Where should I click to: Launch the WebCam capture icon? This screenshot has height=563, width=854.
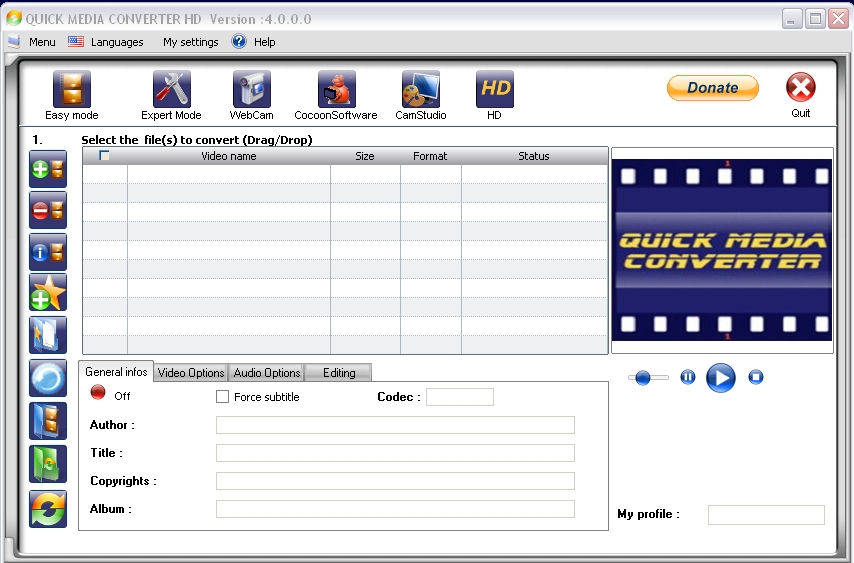point(252,89)
